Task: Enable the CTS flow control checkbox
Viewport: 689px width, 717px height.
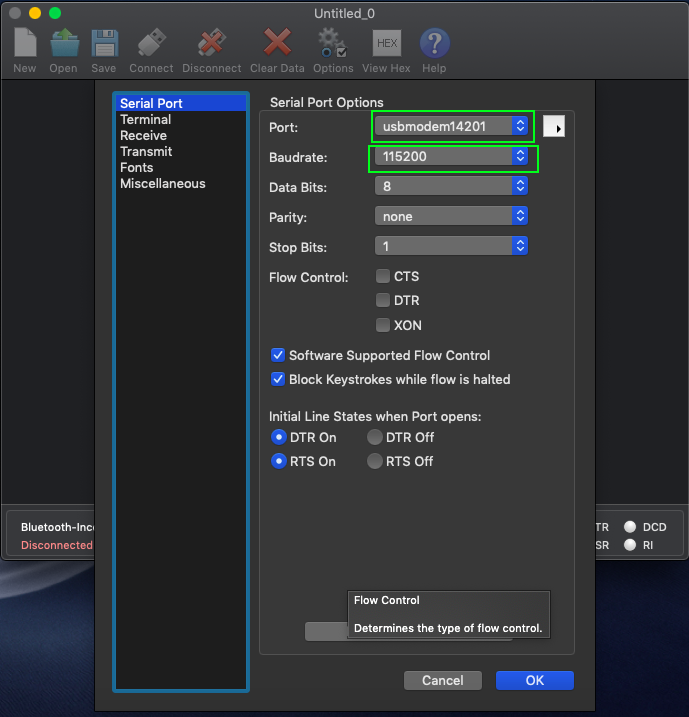Action: coord(383,277)
